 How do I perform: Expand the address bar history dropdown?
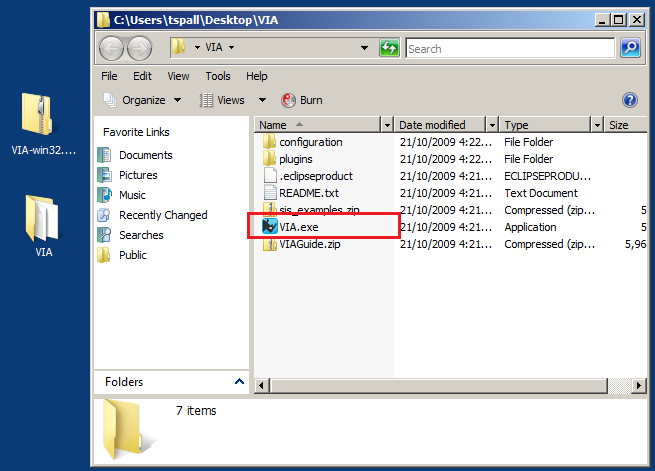(364, 48)
